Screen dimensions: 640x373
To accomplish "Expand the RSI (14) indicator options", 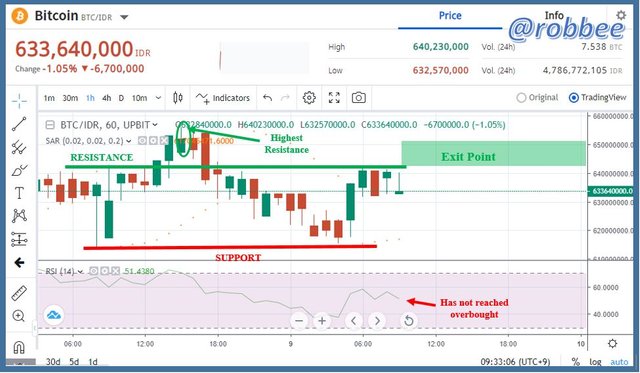I will pos(80,271).
